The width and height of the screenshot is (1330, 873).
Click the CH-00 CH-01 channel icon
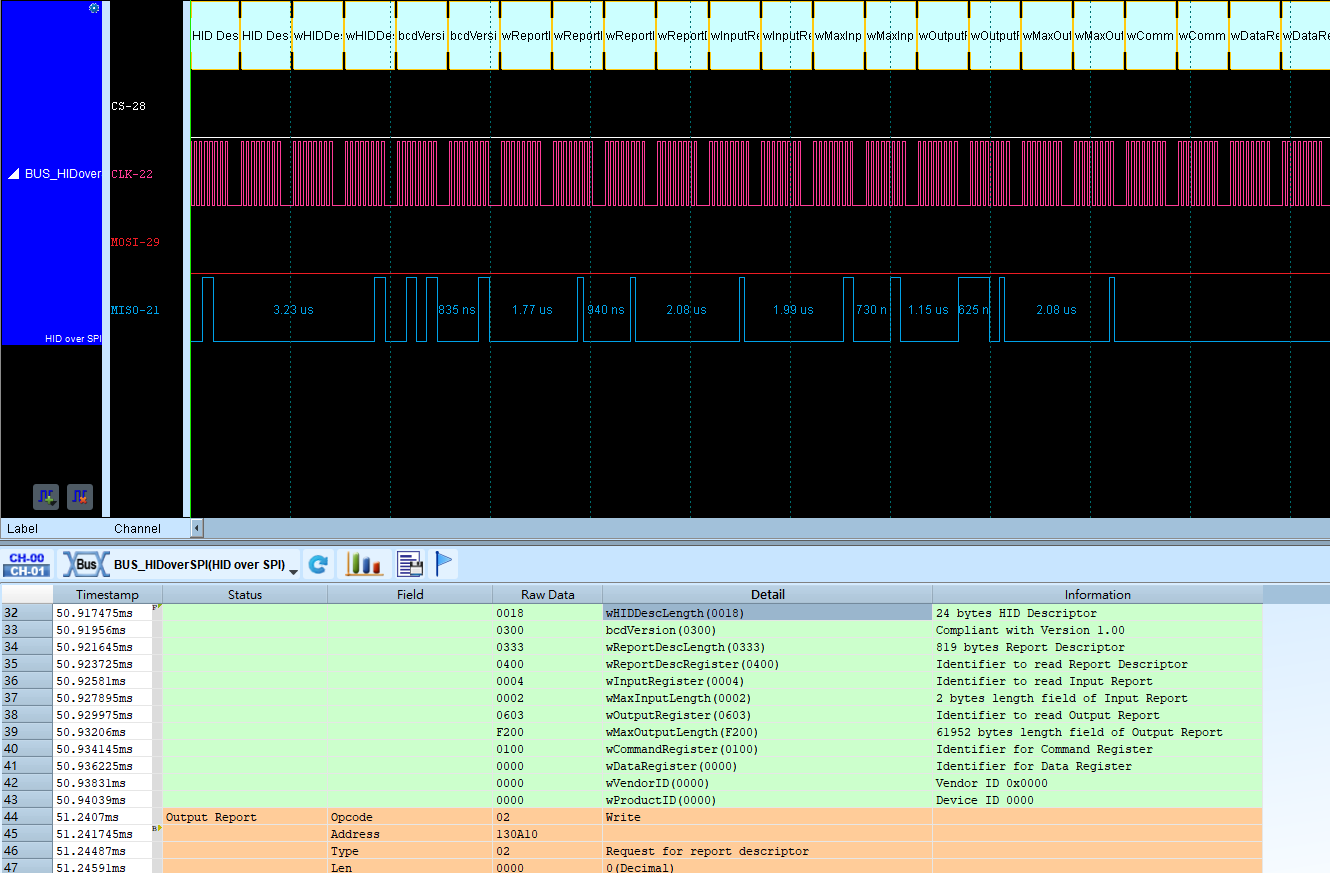pos(25,565)
